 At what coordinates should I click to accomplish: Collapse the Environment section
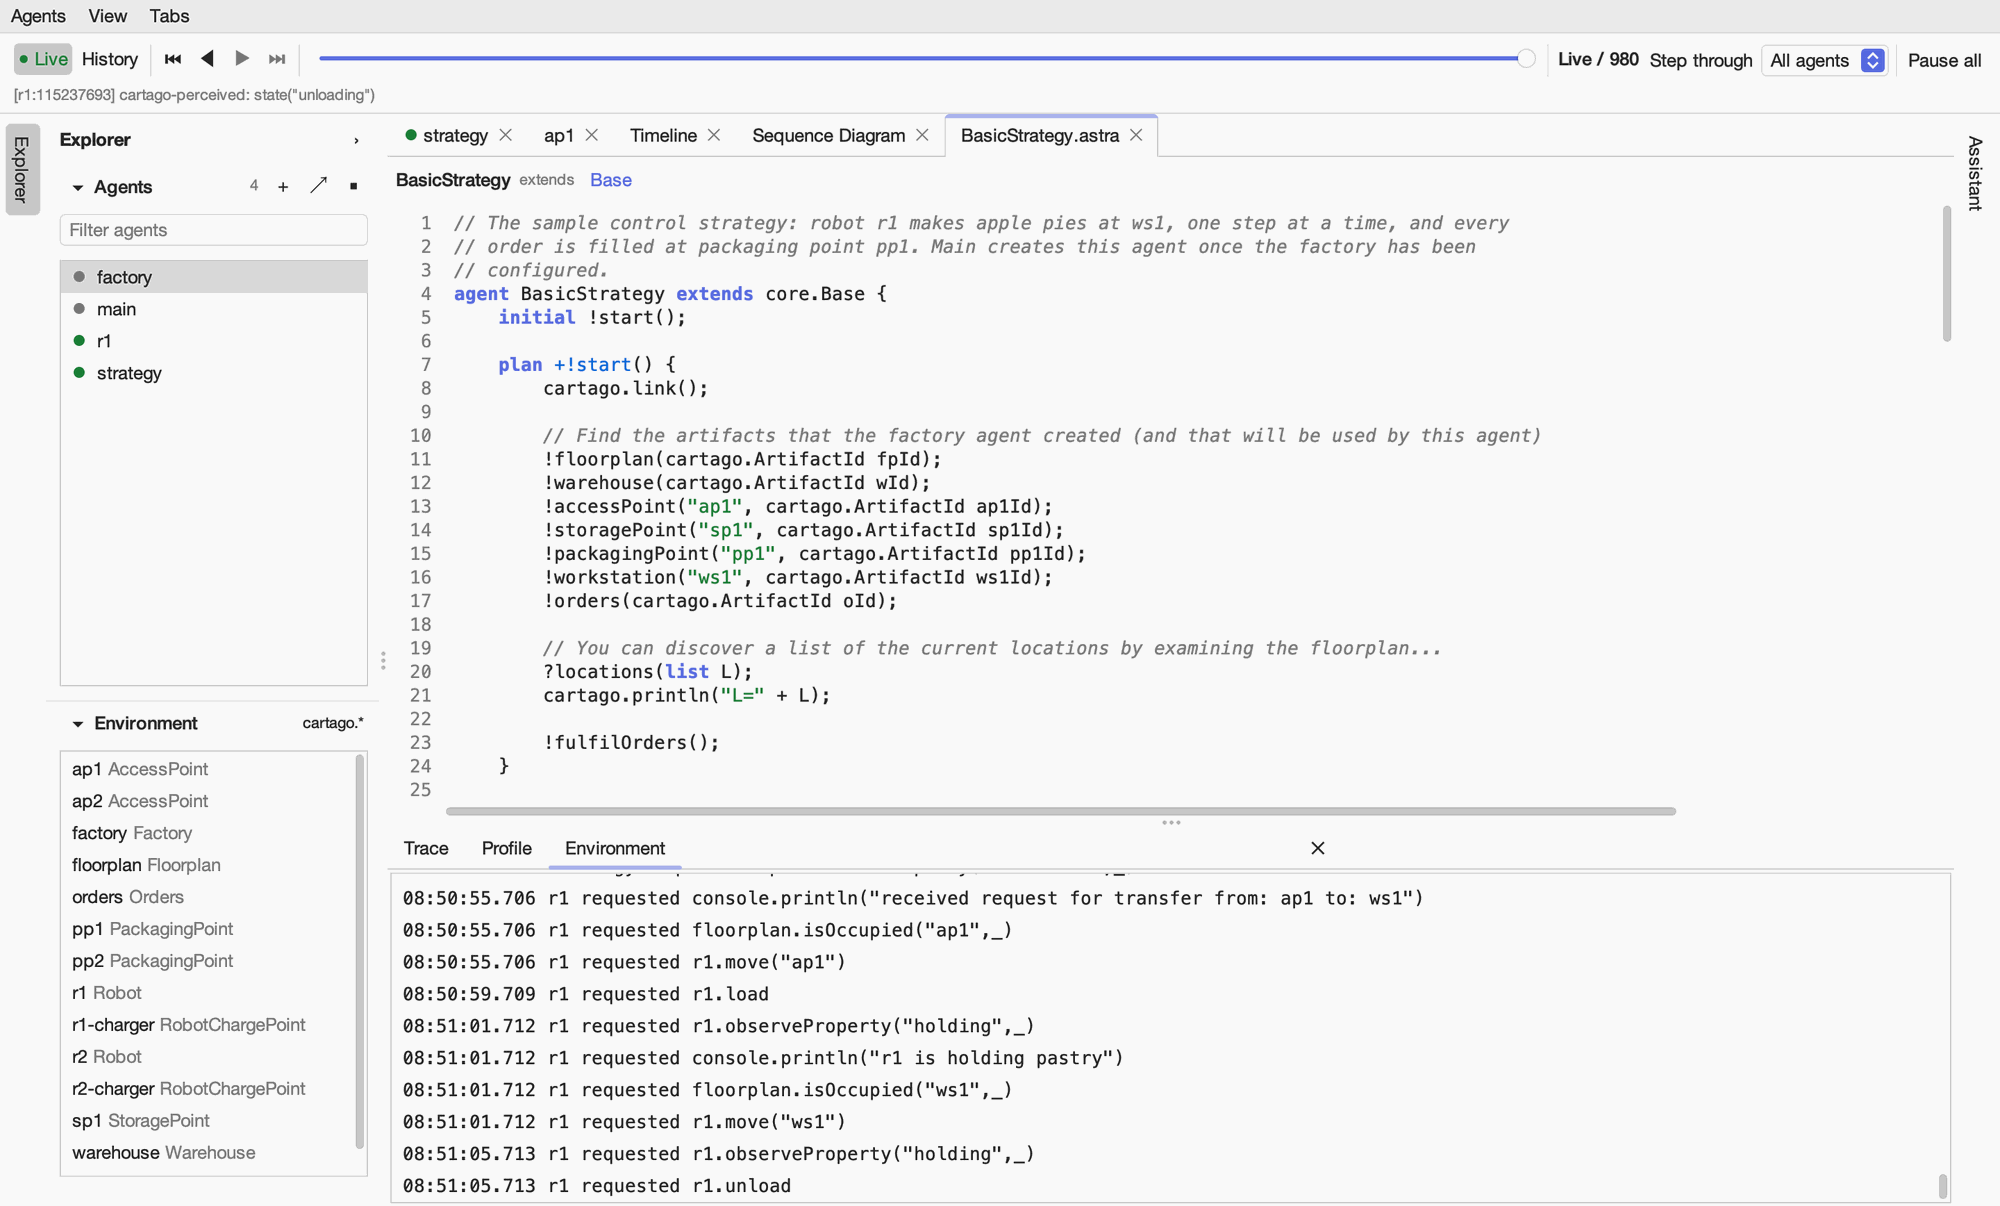77,723
